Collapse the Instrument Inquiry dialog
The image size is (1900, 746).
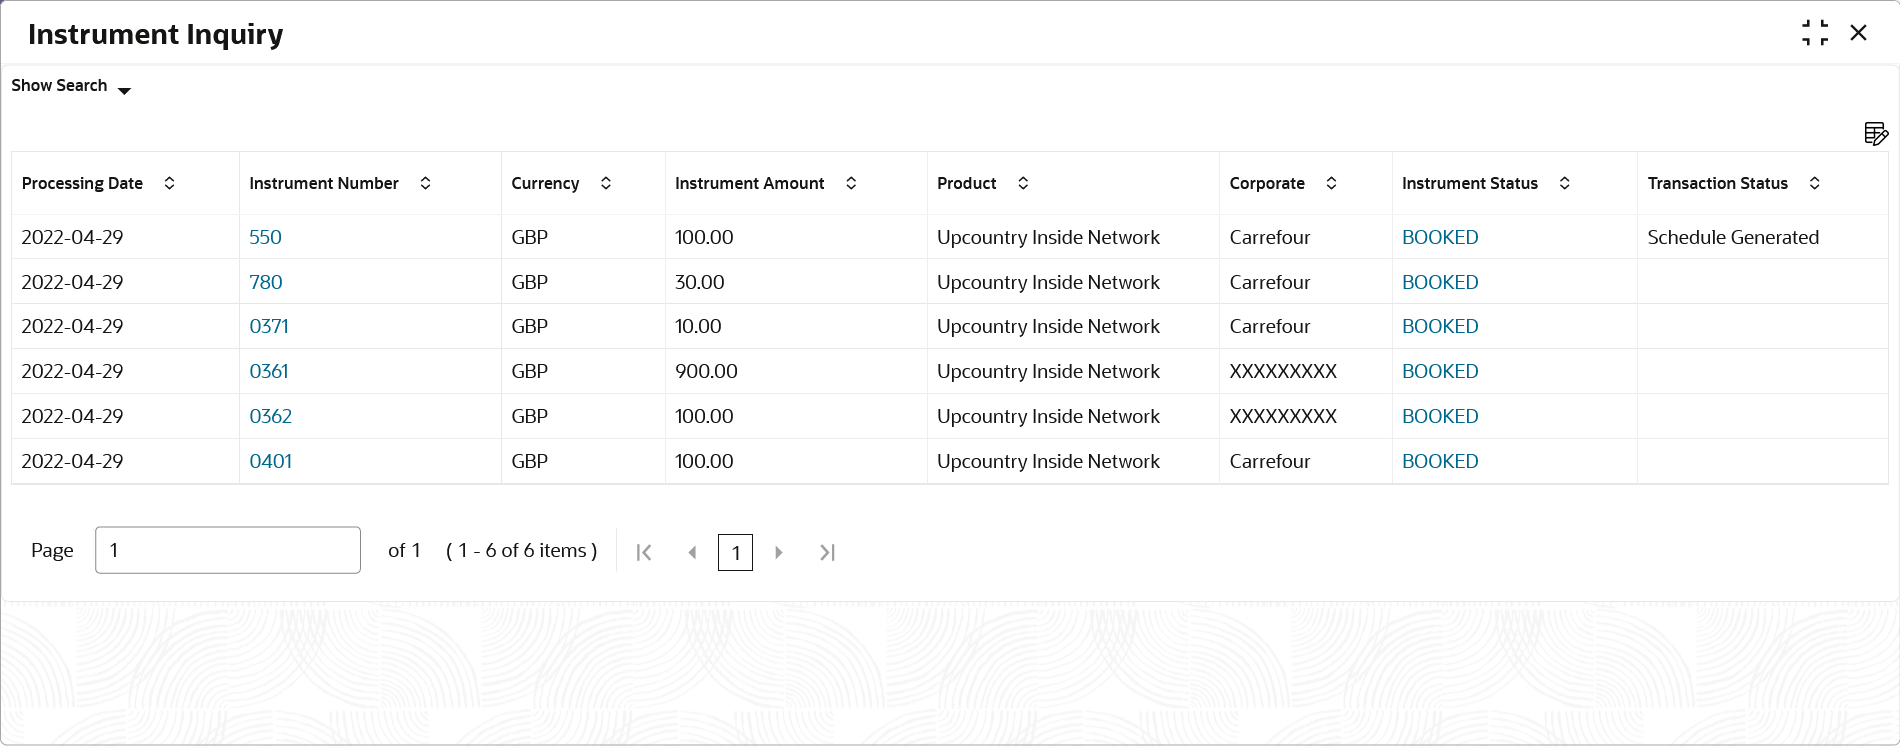1815,33
